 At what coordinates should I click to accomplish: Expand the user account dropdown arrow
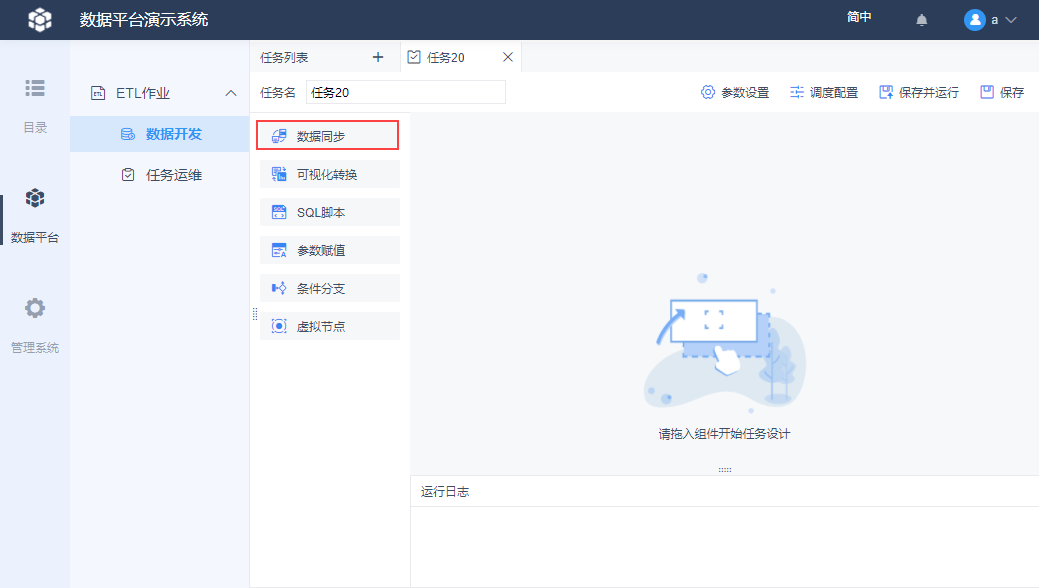(1011, 20)
